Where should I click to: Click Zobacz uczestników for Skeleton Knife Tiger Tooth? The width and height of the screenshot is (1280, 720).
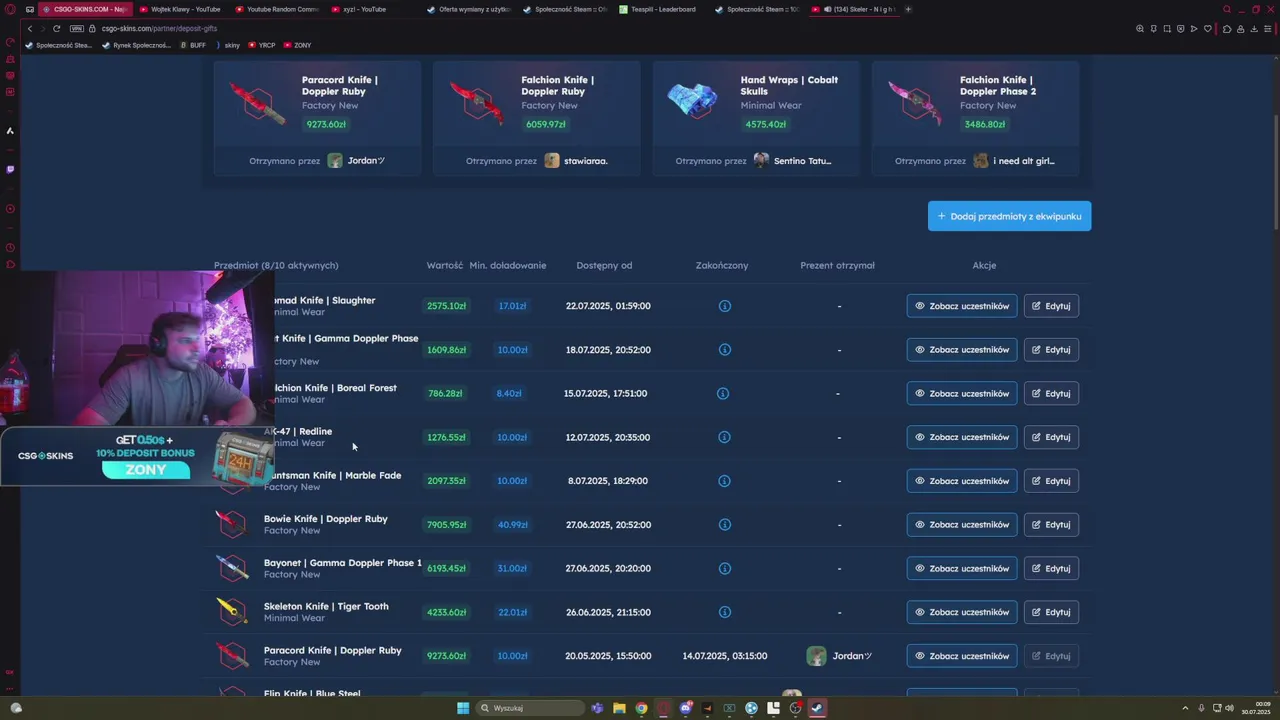(x=962, y=612)
